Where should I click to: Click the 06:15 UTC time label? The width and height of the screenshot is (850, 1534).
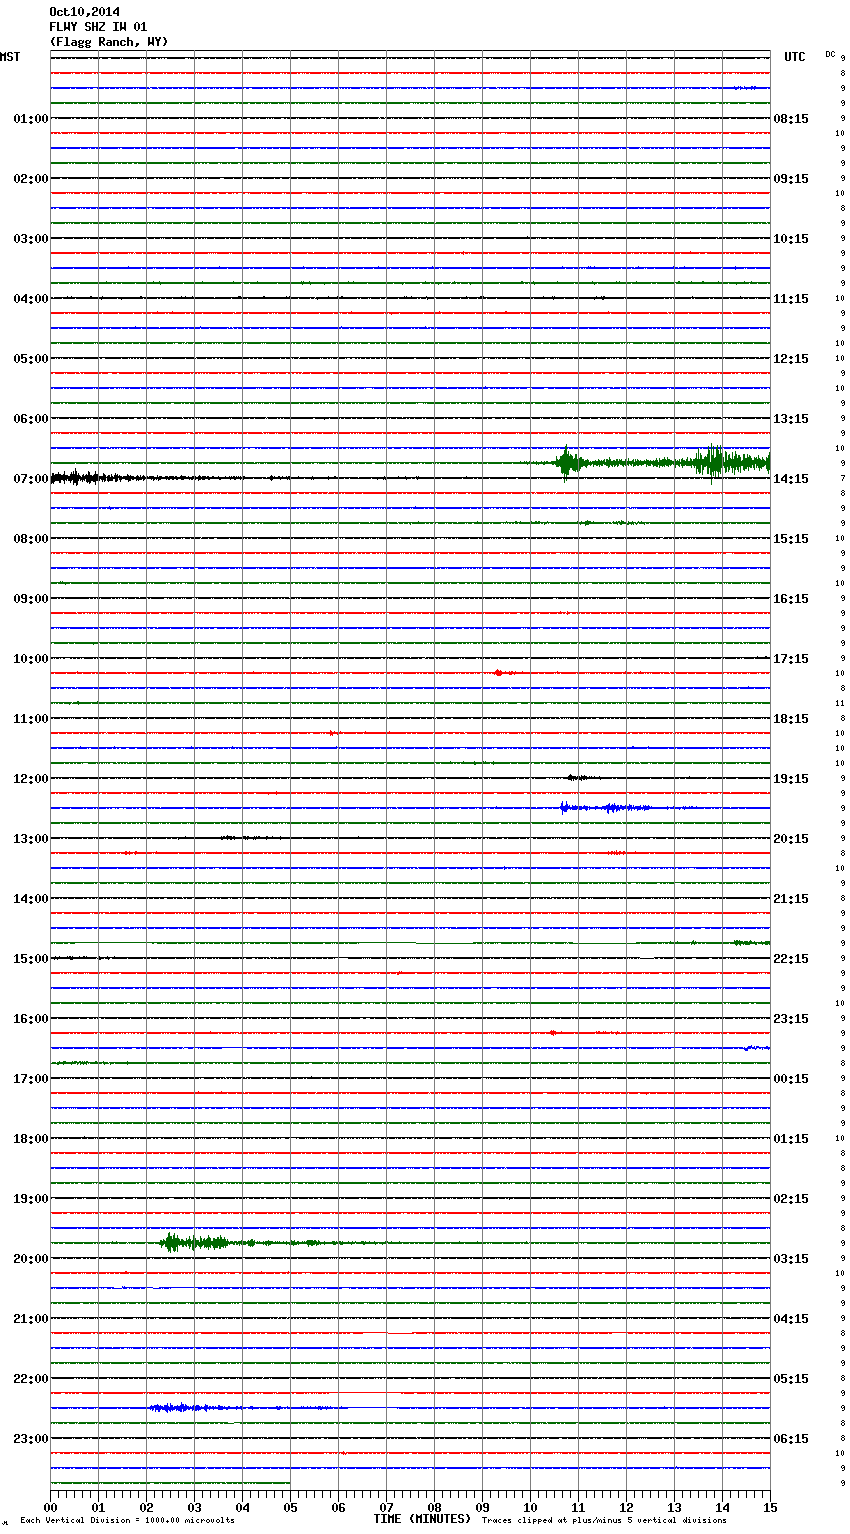791,1439
